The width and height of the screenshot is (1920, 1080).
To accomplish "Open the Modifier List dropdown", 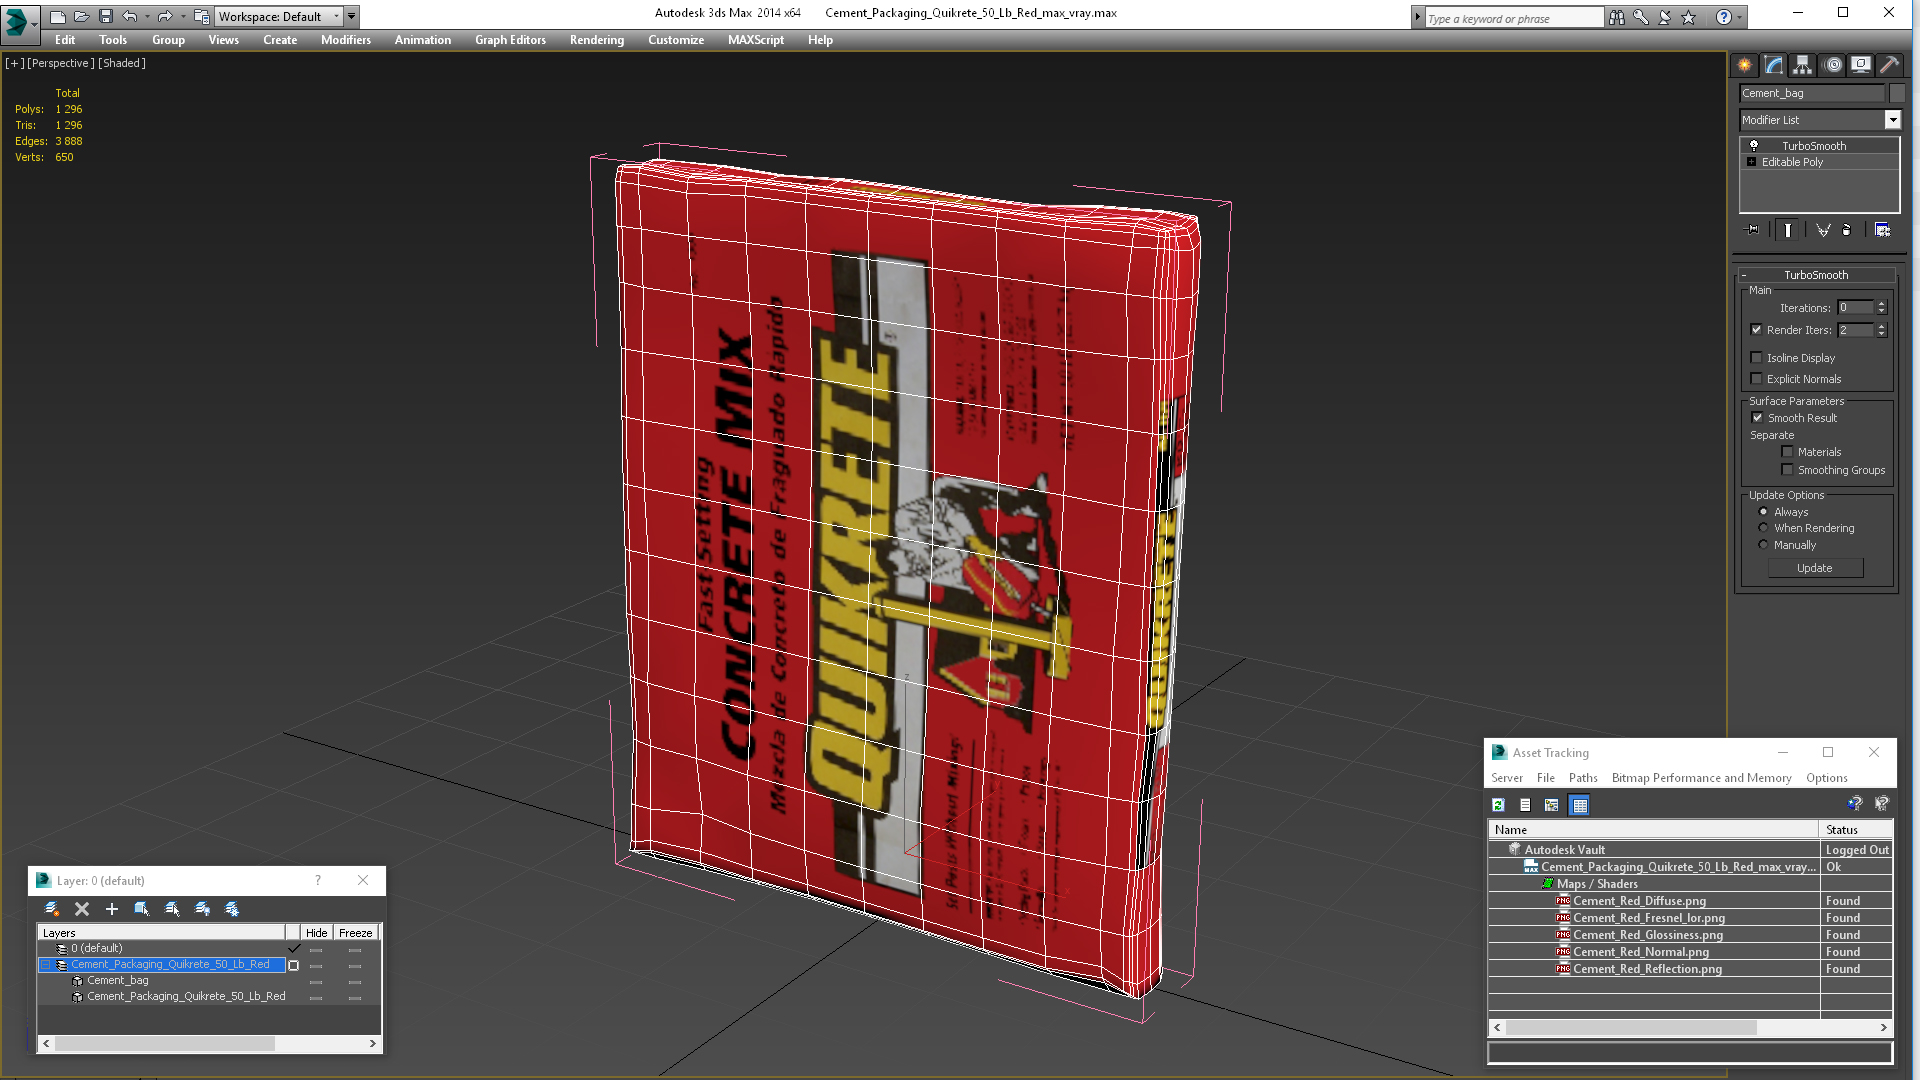I will pyautogui.click(x=1892, y=120).
